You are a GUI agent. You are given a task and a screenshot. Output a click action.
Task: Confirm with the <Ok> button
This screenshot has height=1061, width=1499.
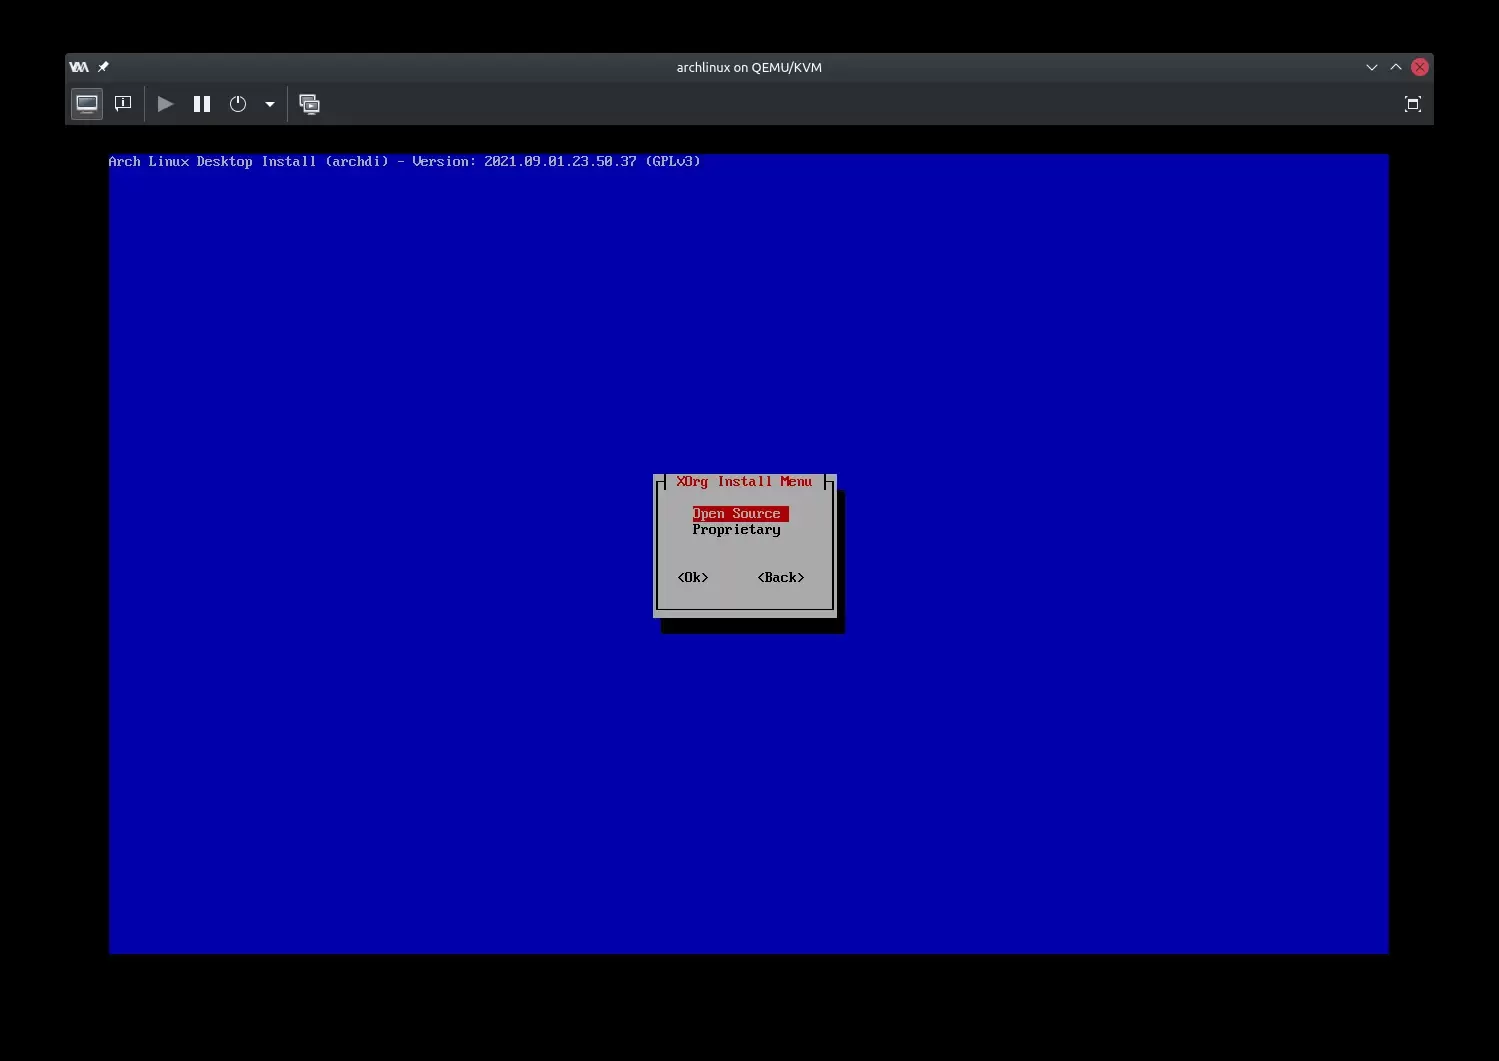point(693,578)
